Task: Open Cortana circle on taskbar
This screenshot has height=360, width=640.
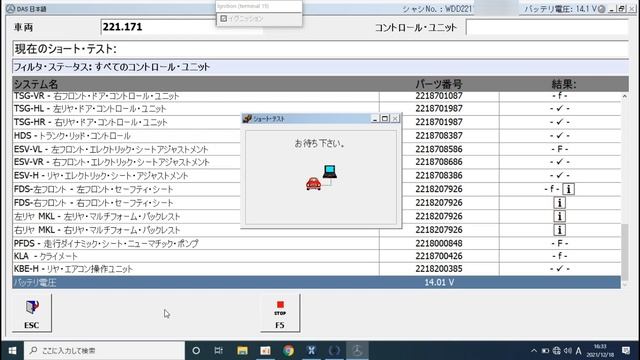Action: pos(196,351)
